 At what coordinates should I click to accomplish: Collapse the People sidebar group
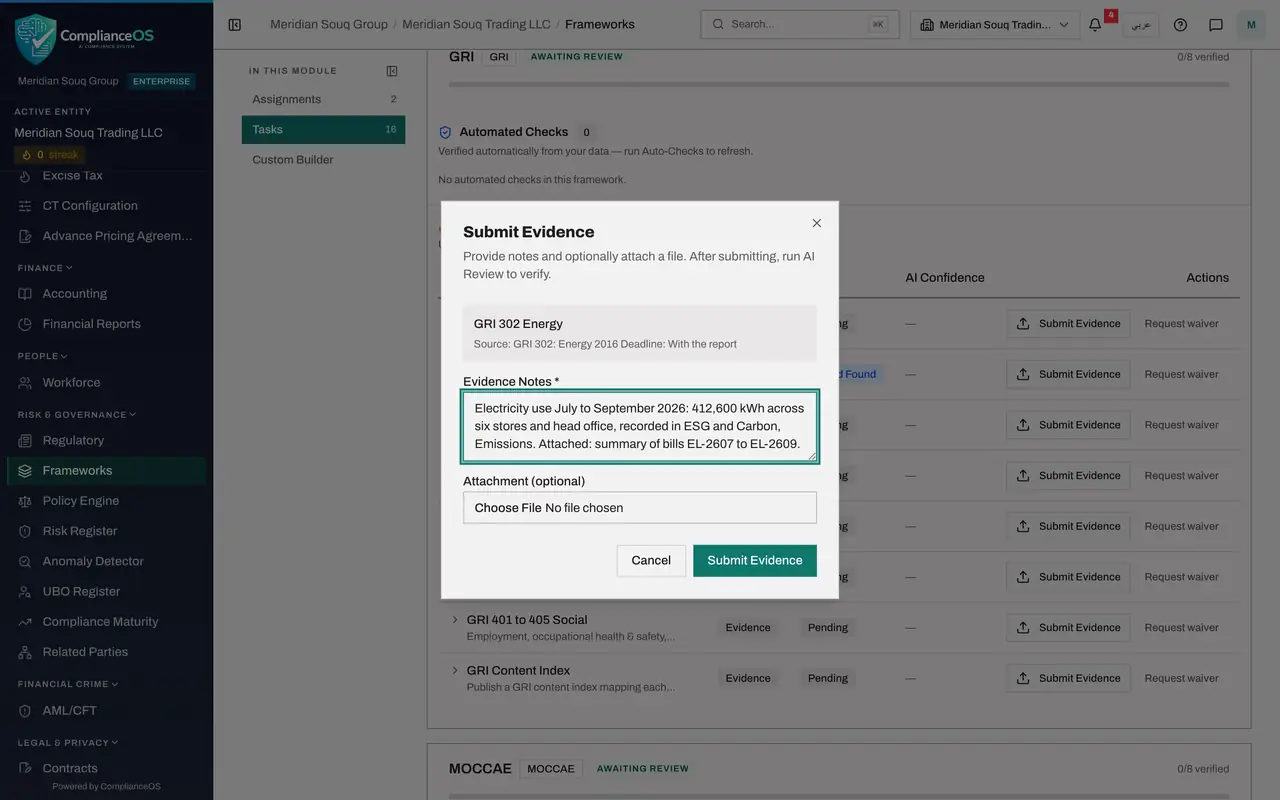point(43,356)
